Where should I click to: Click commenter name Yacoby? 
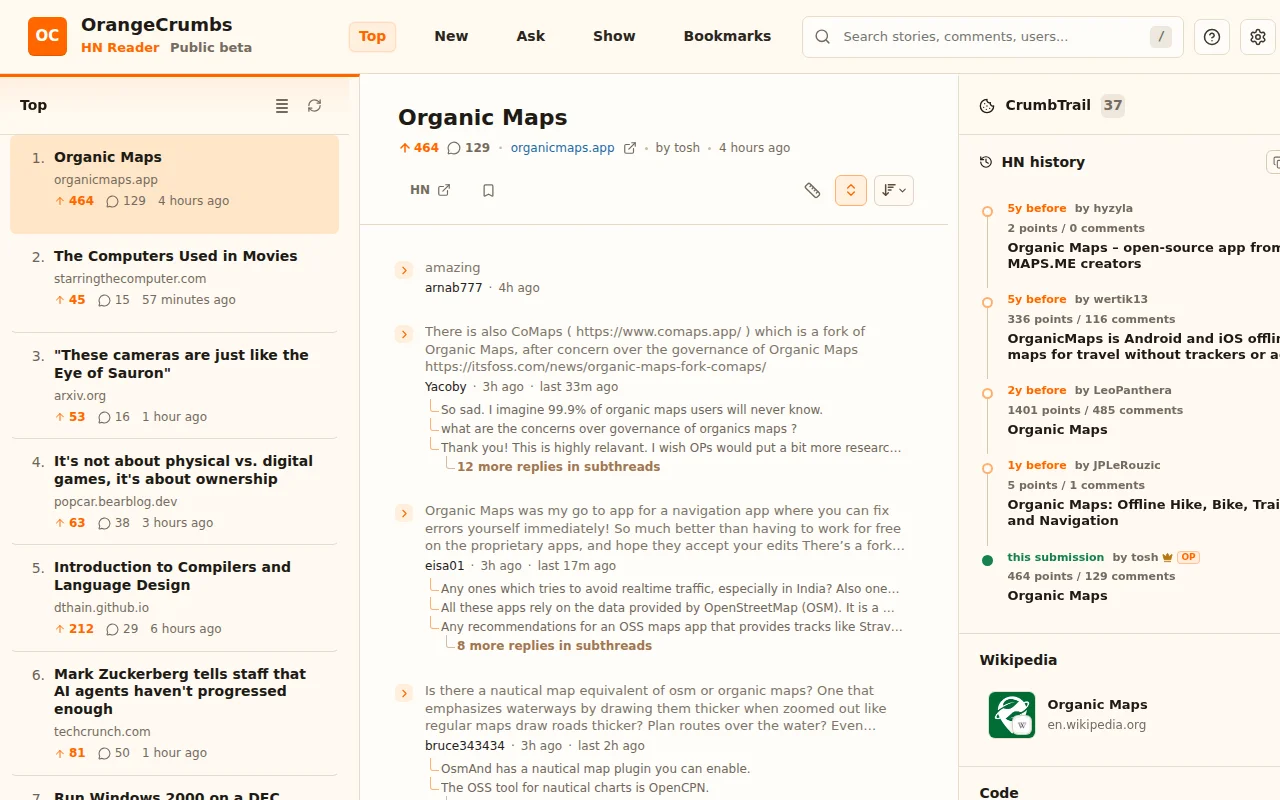point(446,387)
